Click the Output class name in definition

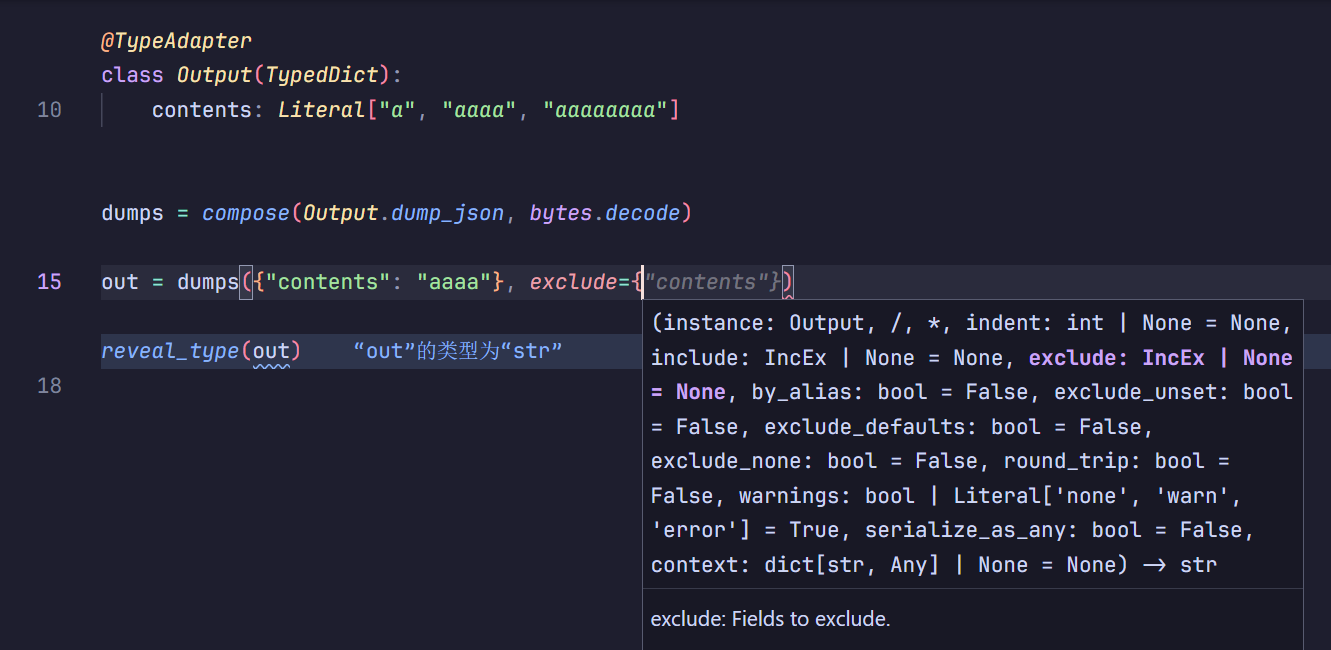click(215, 75)
